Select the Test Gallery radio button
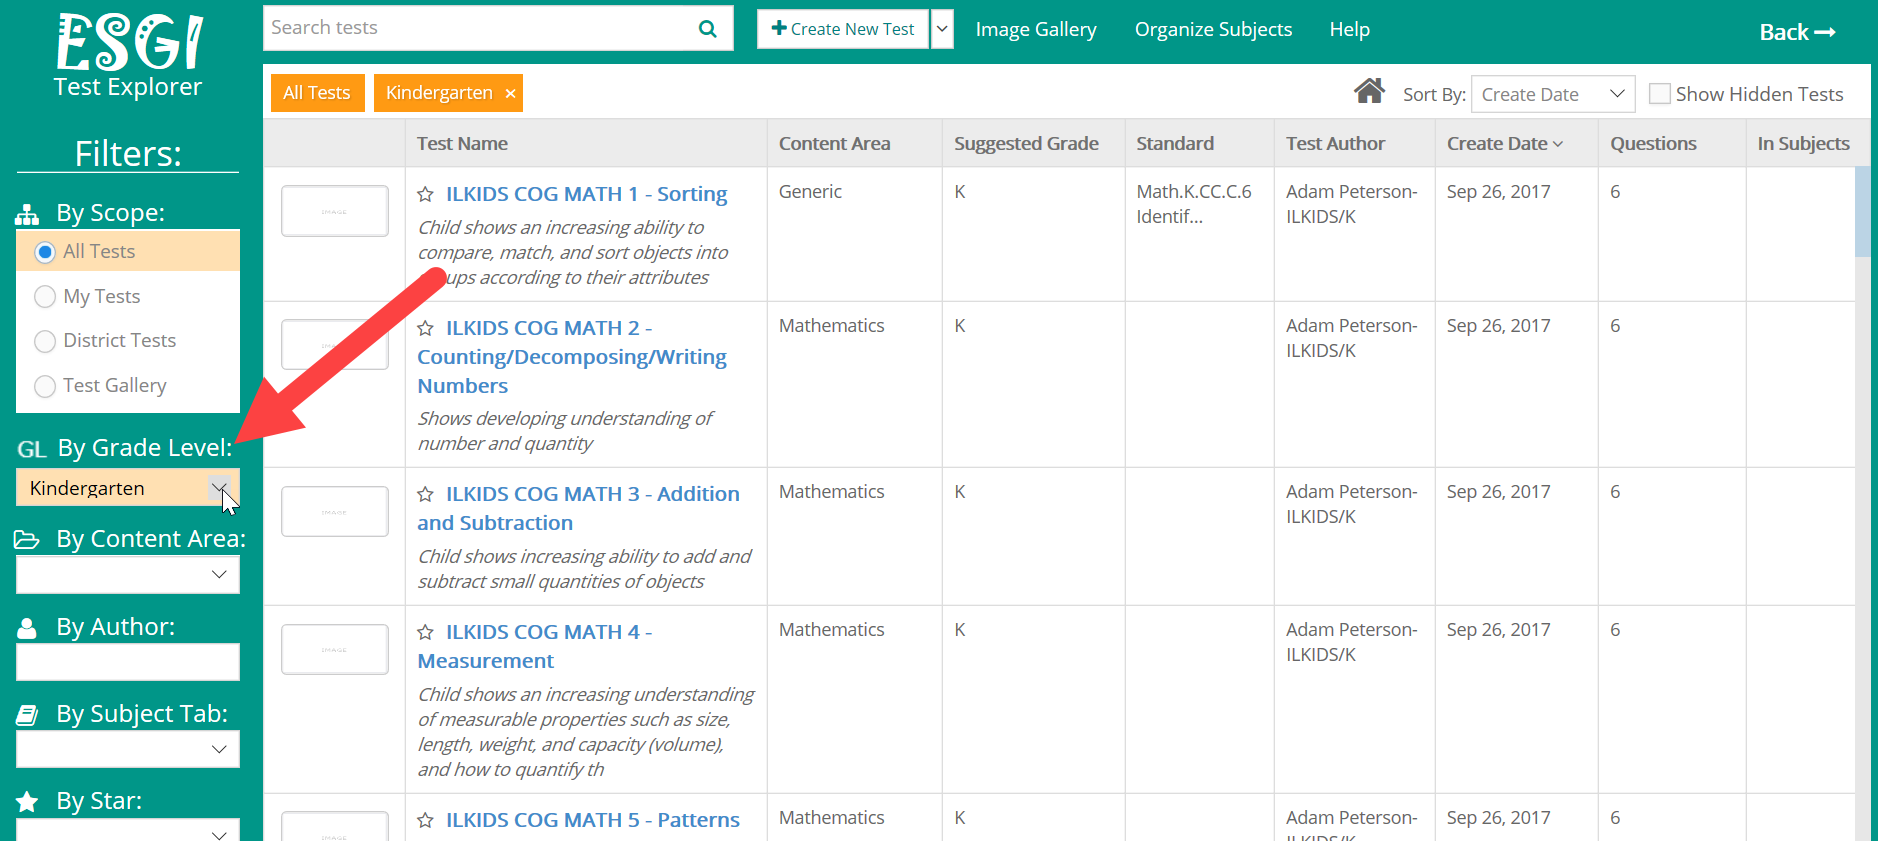Screen dimensions: 1878x841 tap(45, 386)
